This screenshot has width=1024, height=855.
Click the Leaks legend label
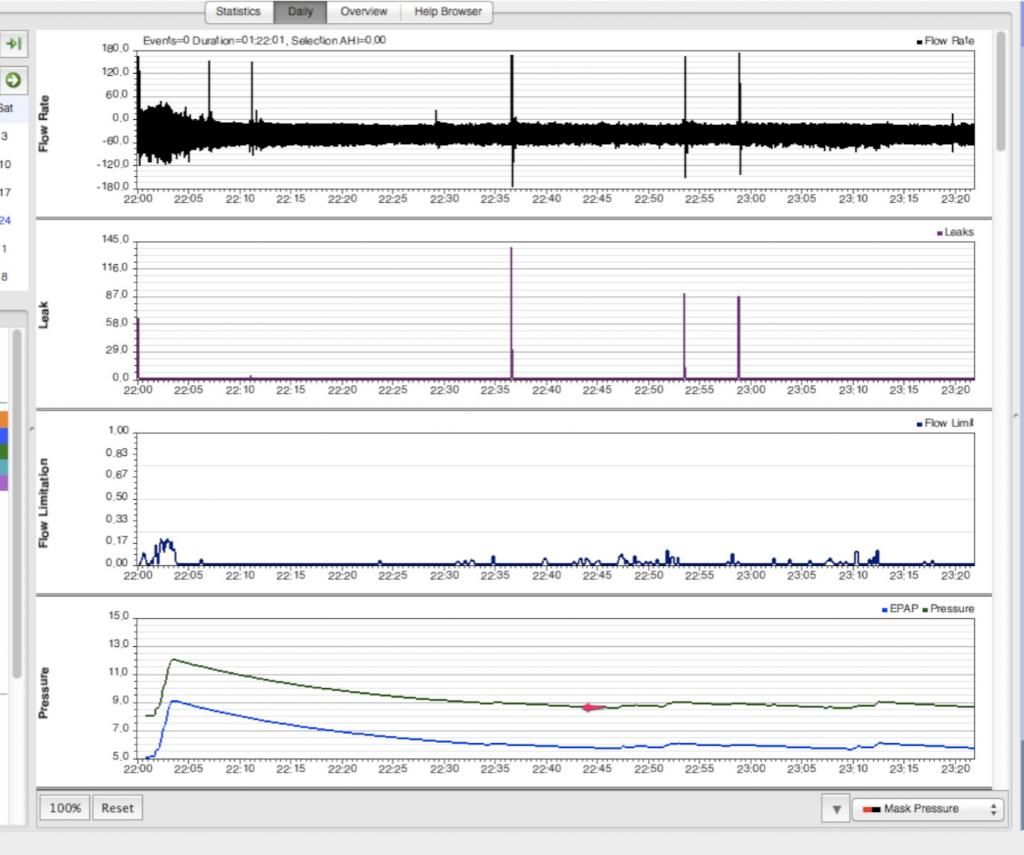[955, 233]
